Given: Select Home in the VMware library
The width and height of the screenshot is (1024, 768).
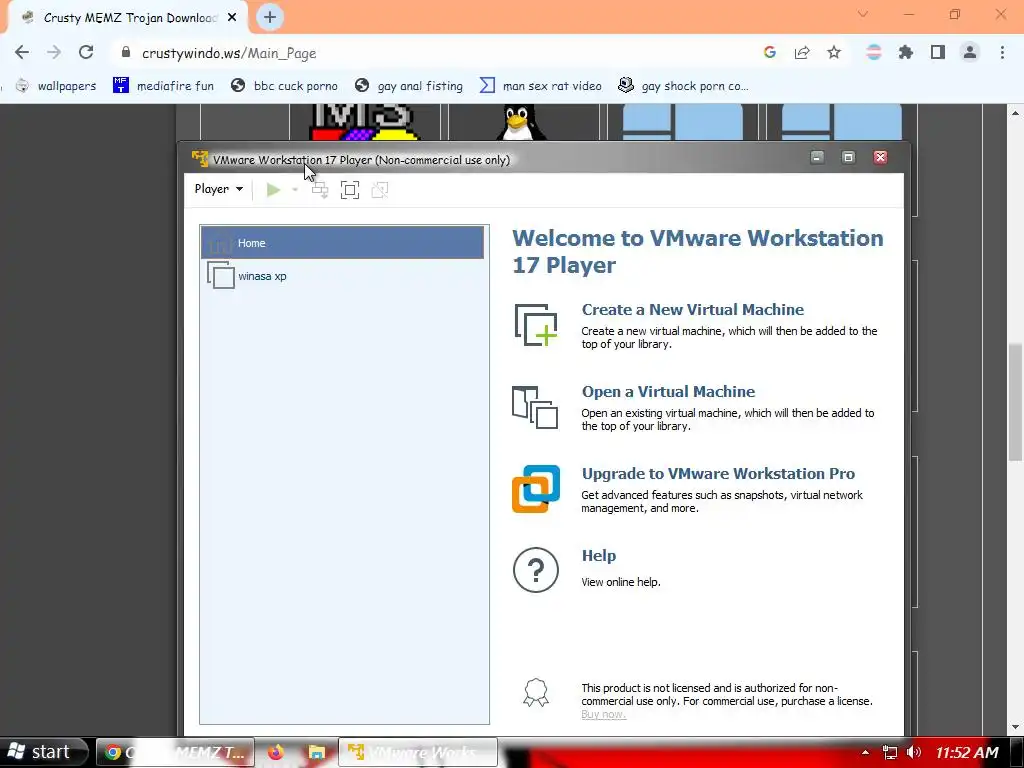Looking at the screenshot, I should [342, 243].
